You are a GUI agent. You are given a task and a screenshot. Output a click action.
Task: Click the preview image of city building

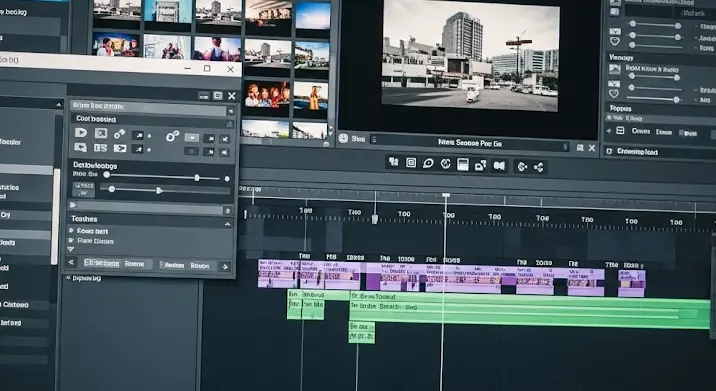pyautogui.click(x=471, y=55)
